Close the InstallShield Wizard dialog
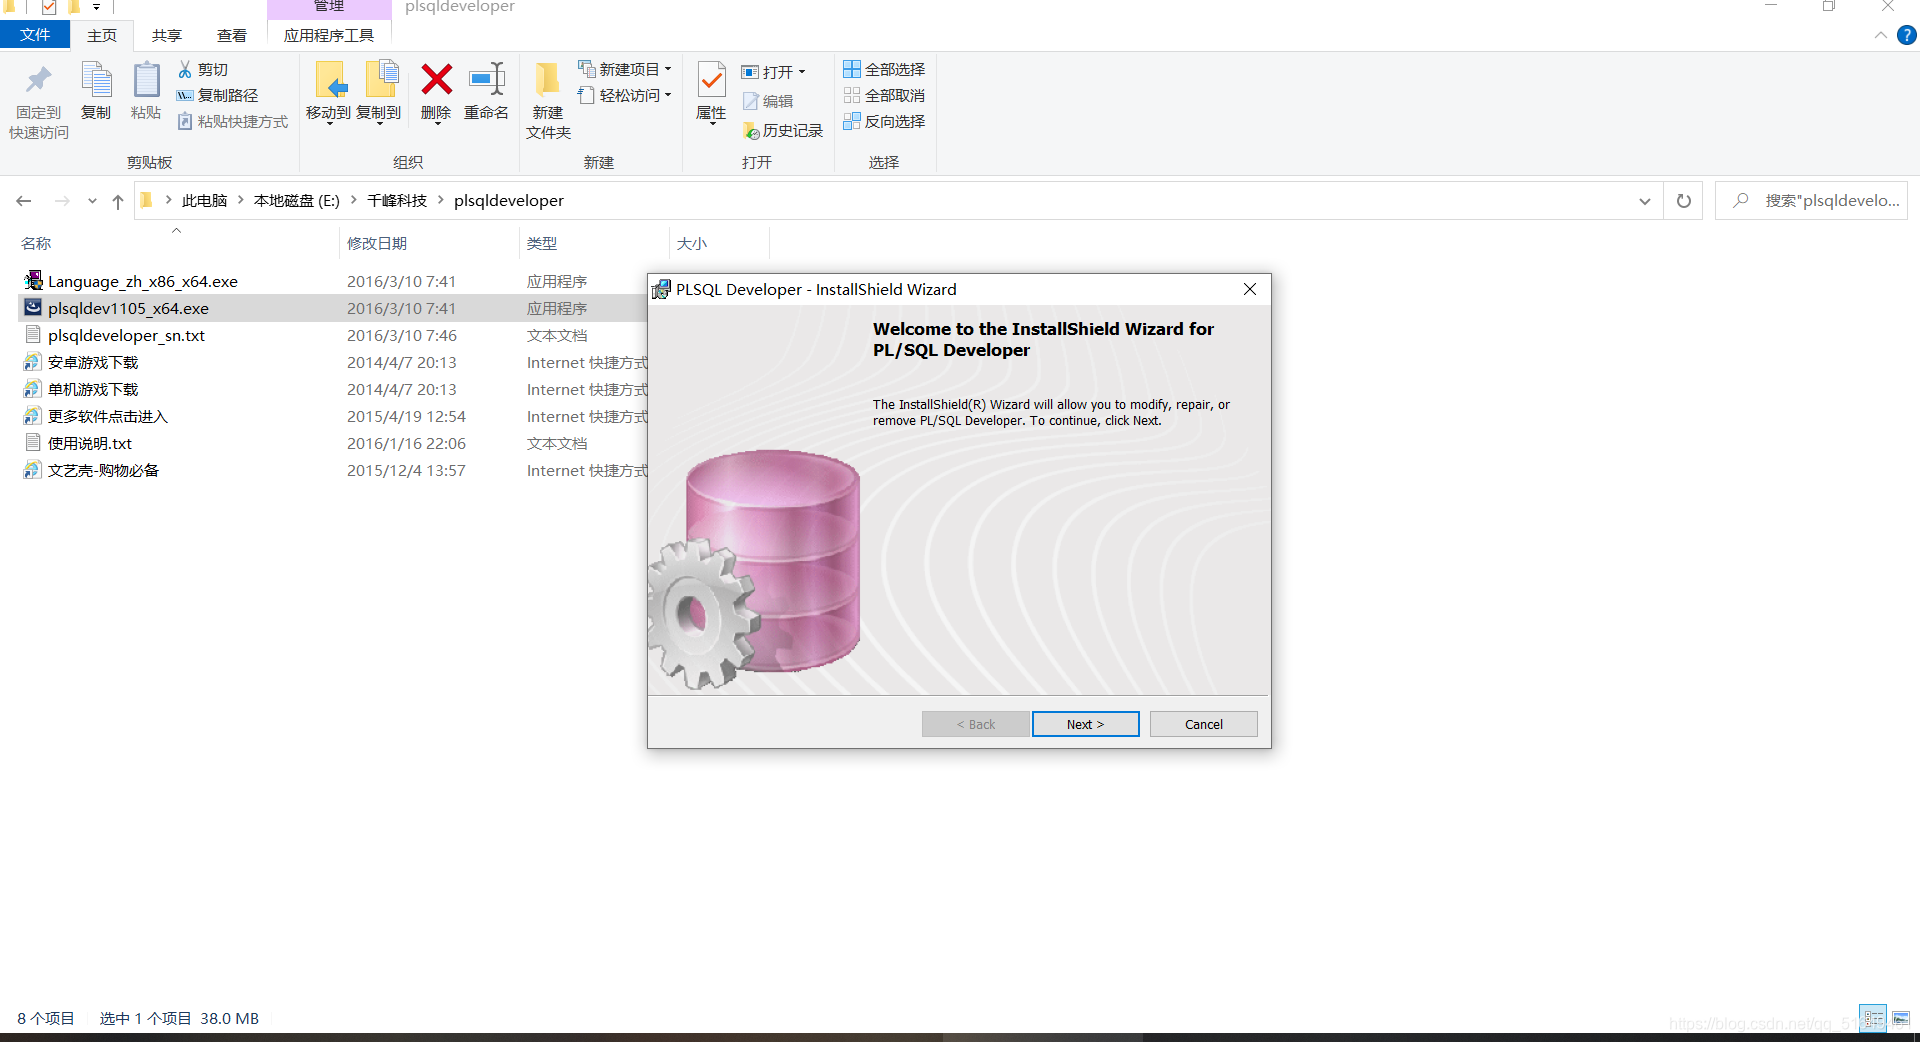1920x1042 pixels. click(1250, 289)
